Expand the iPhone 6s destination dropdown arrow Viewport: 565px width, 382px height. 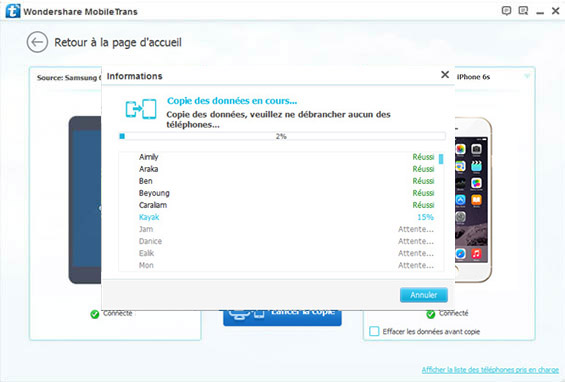[527, 76]
